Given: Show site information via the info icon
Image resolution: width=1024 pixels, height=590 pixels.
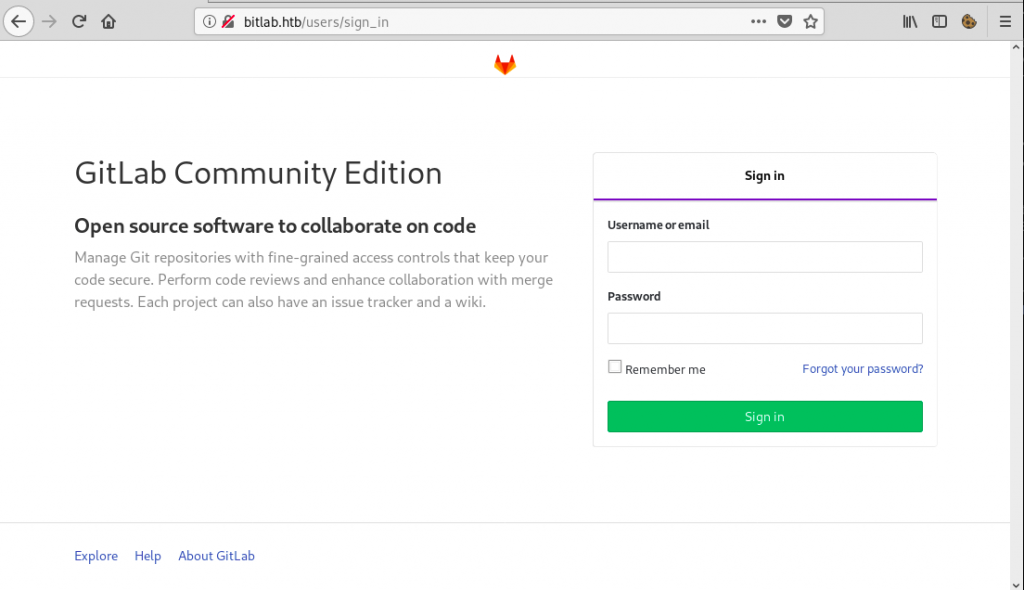Looking at the screenshot, I should coord(209,22).
